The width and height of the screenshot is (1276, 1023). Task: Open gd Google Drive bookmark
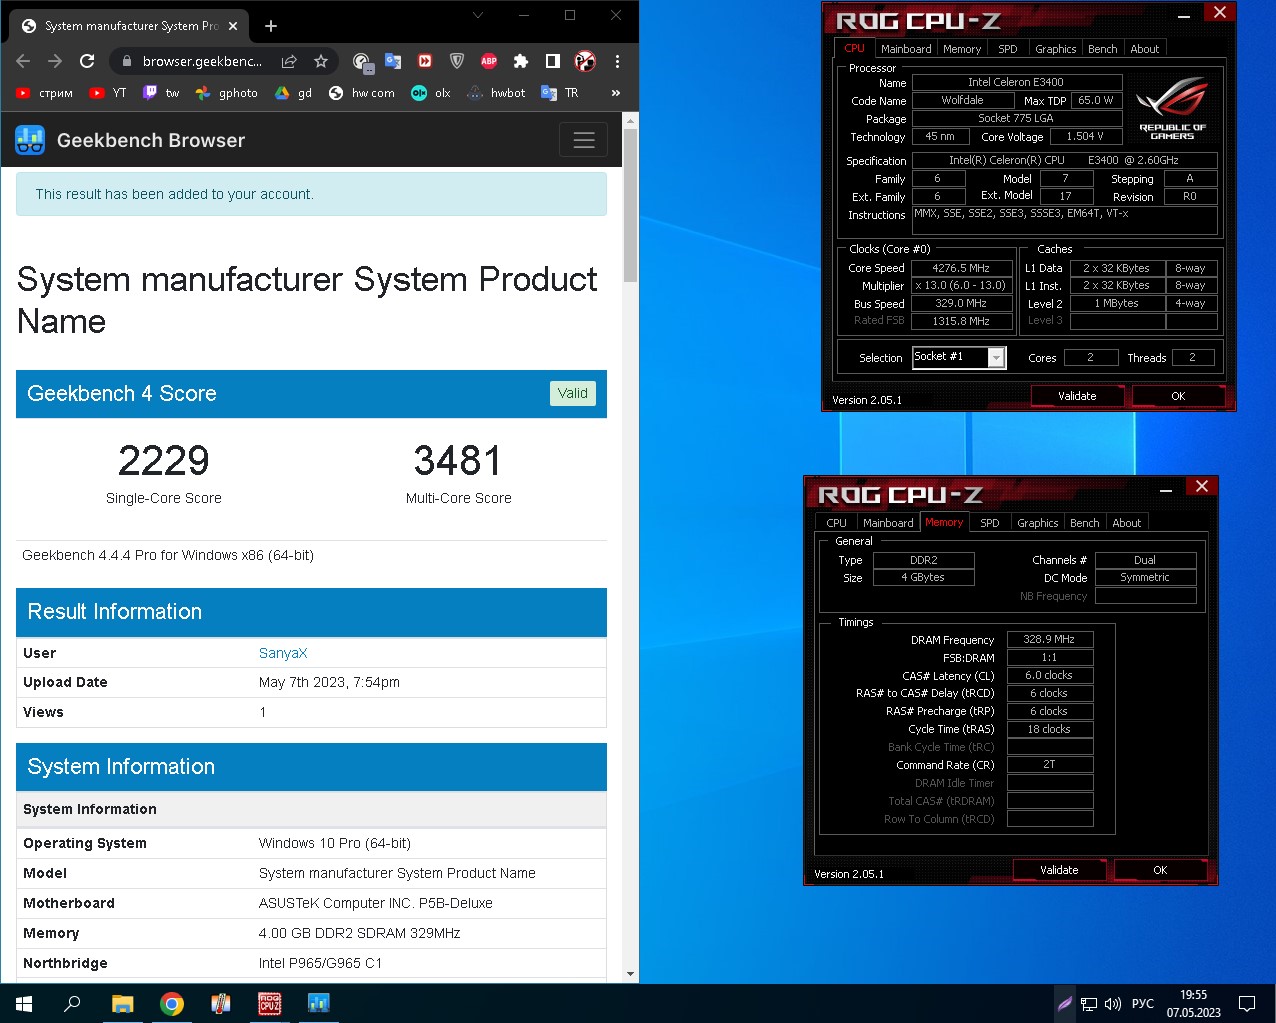294,93
